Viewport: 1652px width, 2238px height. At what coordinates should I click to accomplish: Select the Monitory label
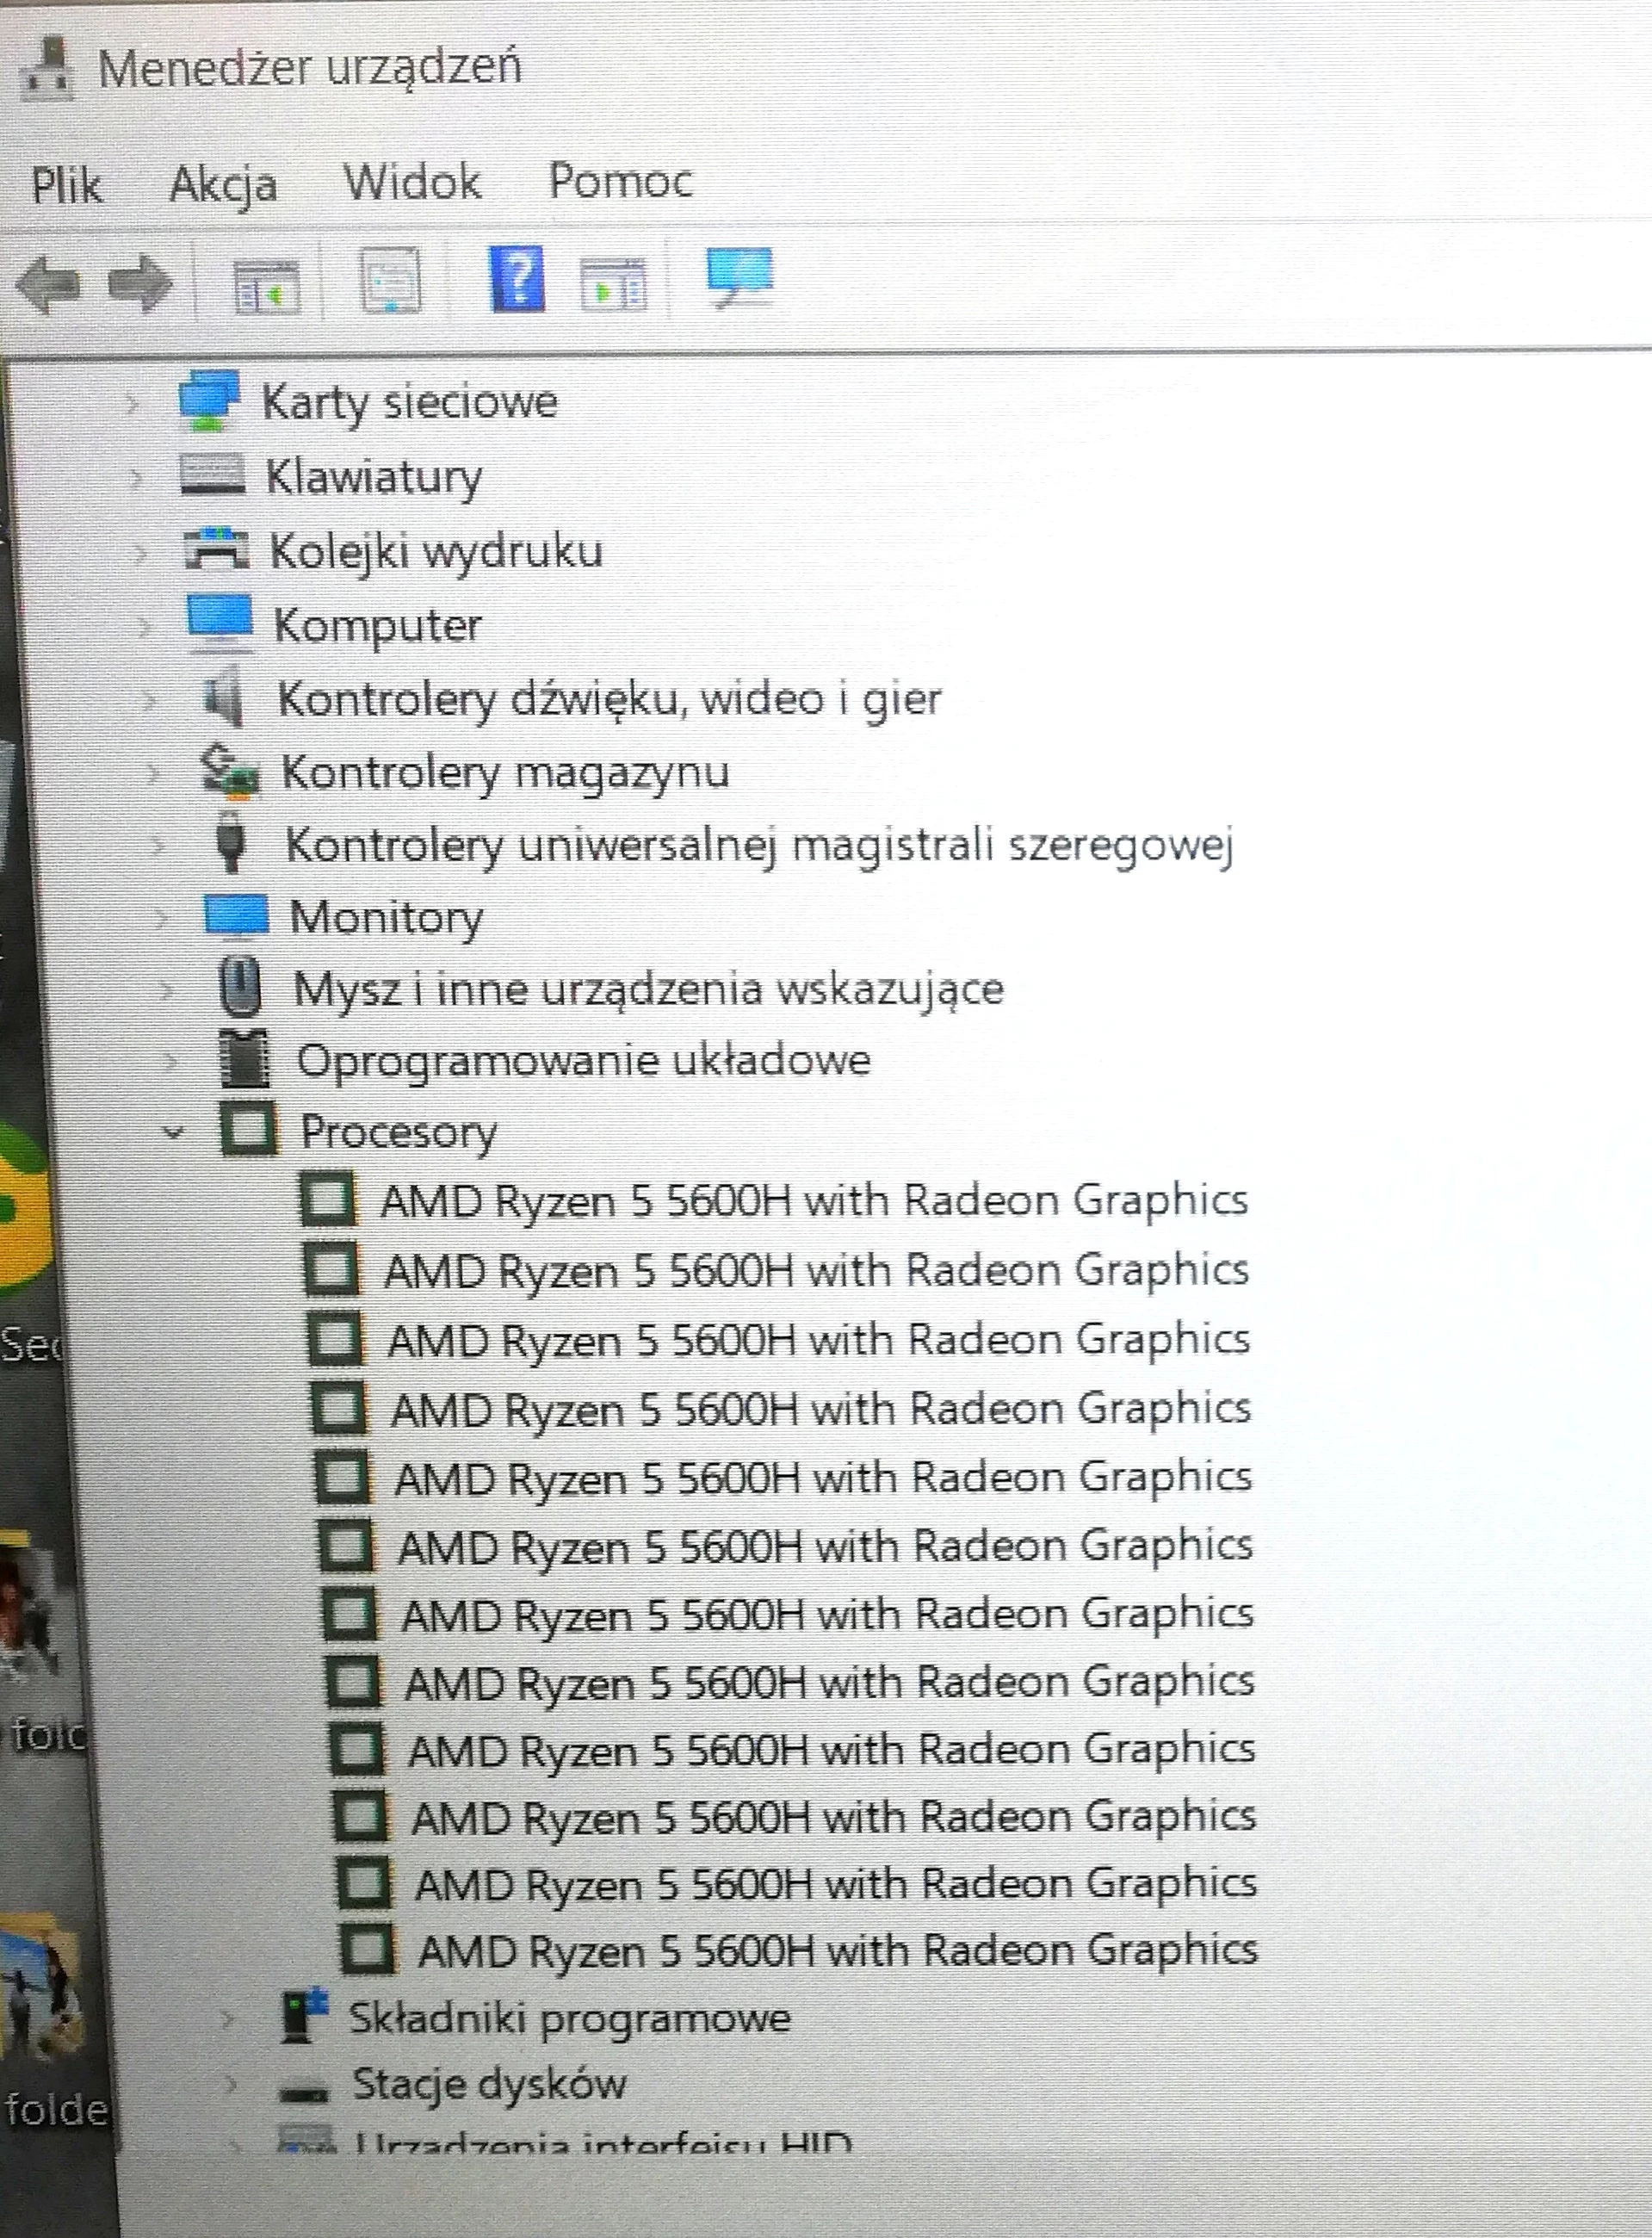coord(386,917)
